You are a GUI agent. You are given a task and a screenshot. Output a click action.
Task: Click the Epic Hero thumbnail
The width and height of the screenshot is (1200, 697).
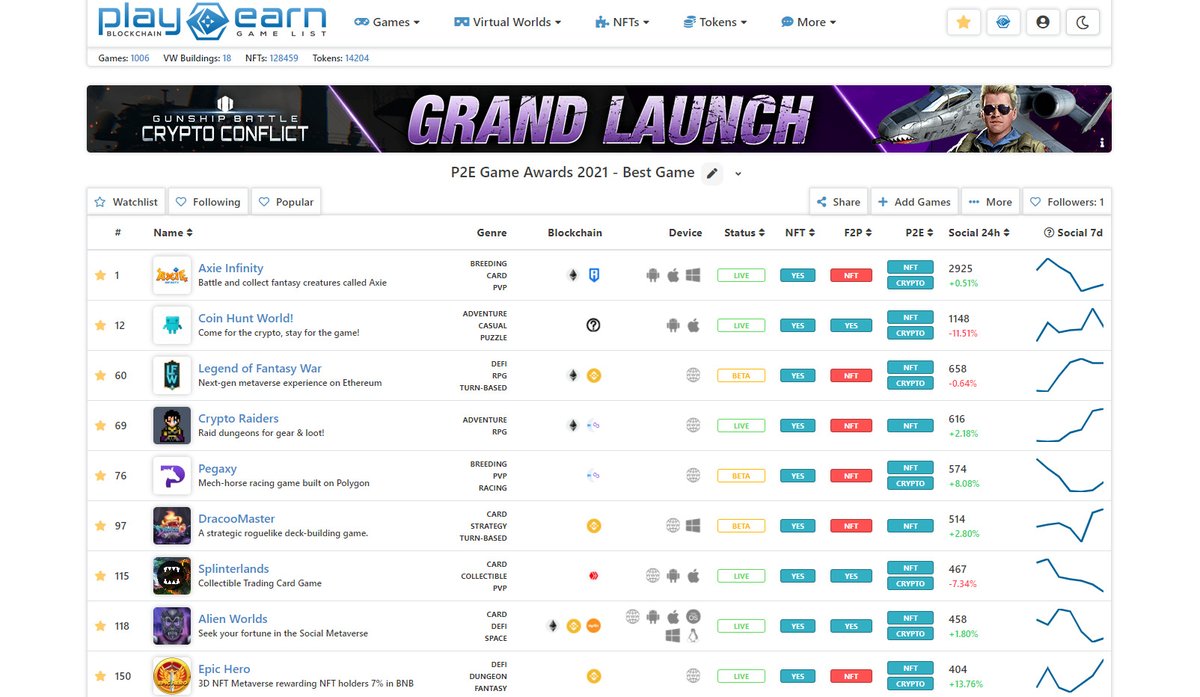[172, 676]
